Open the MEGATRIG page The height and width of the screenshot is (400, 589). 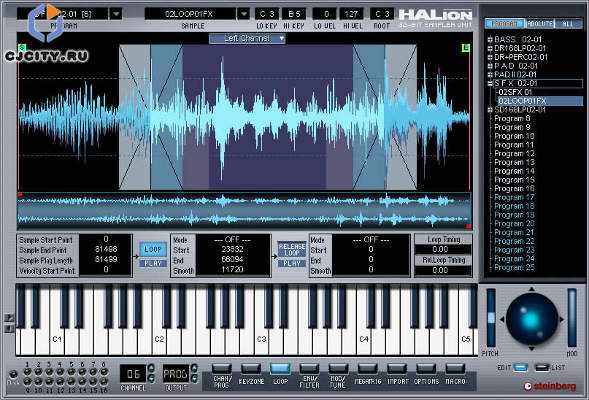point(368,369)
